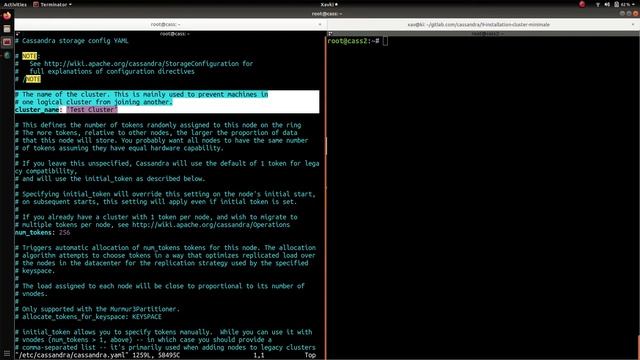The height and width of the screenshot is (360, 640).
Task: Switch to the root@cass terminal tab
Action: (165, 24)
